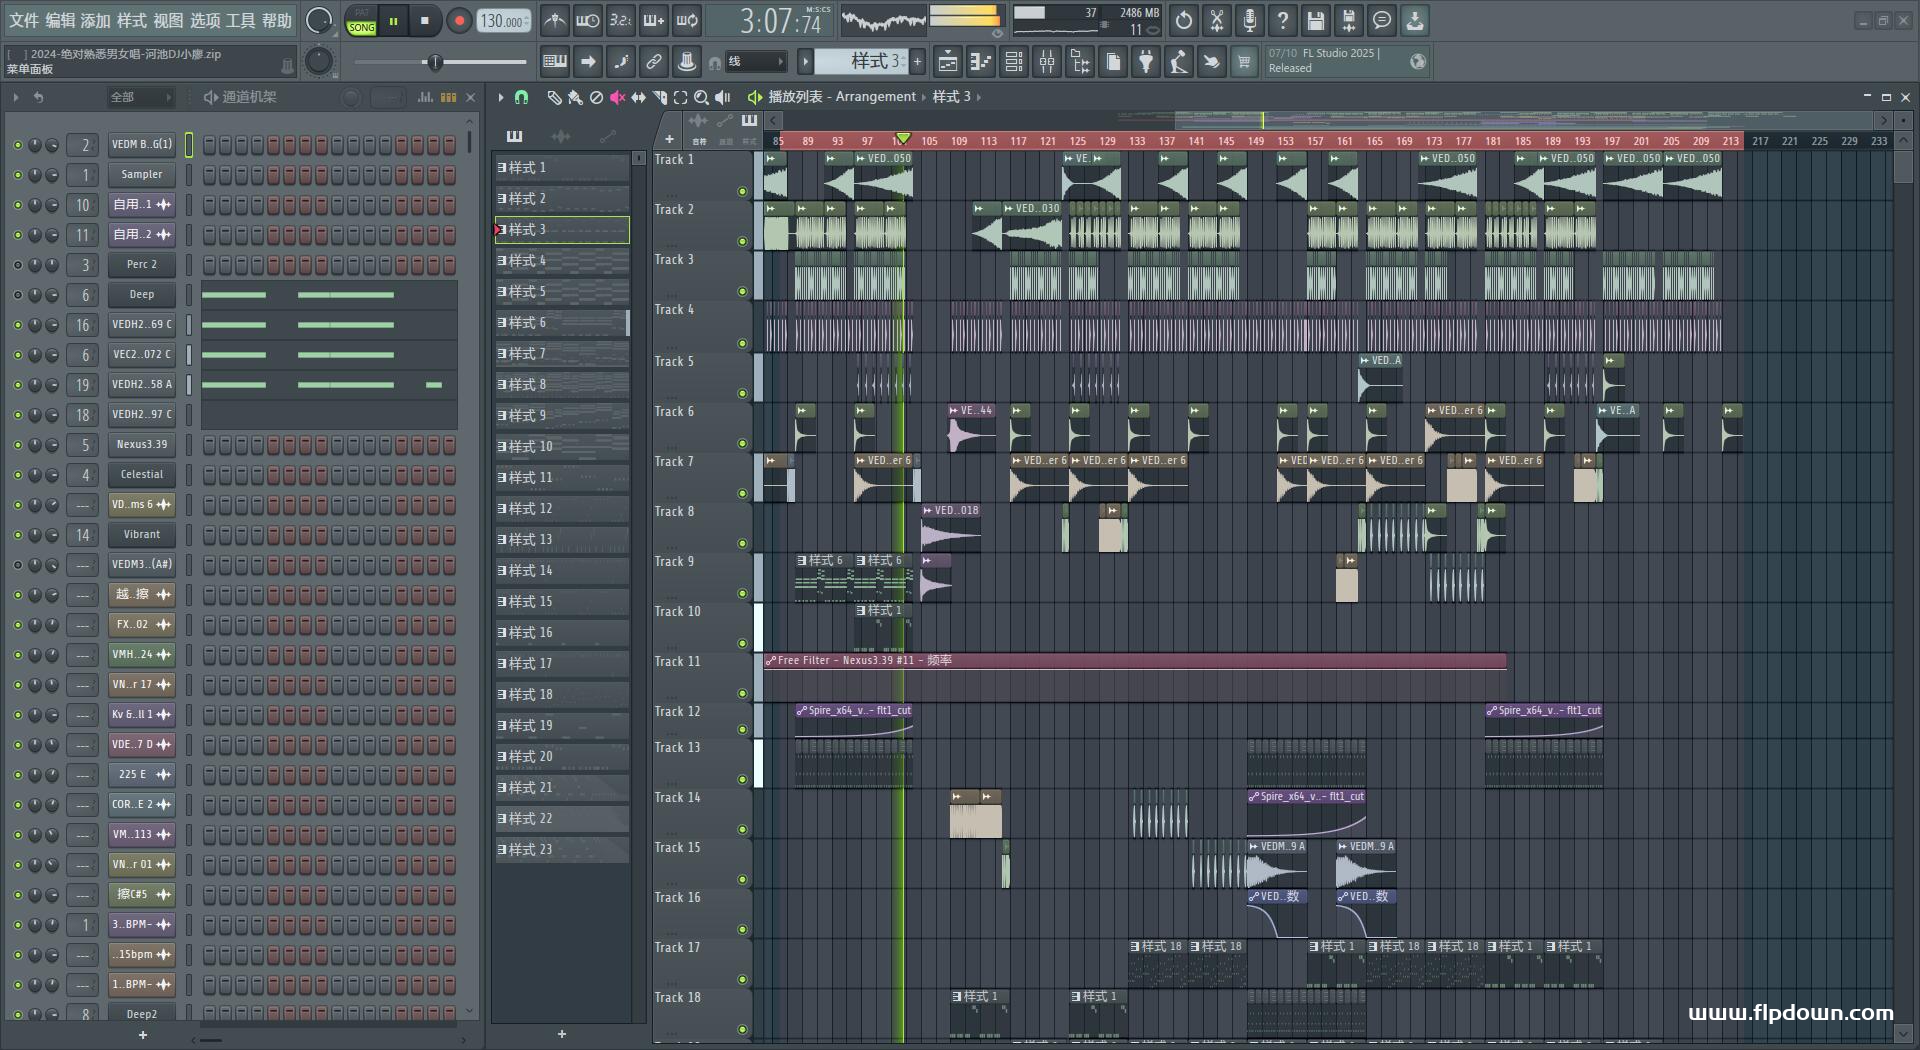Image resolution: width=1920 pixels, height=1050 pixels.
Task: Select the playlist delete tool
Action: click(596, 97)
